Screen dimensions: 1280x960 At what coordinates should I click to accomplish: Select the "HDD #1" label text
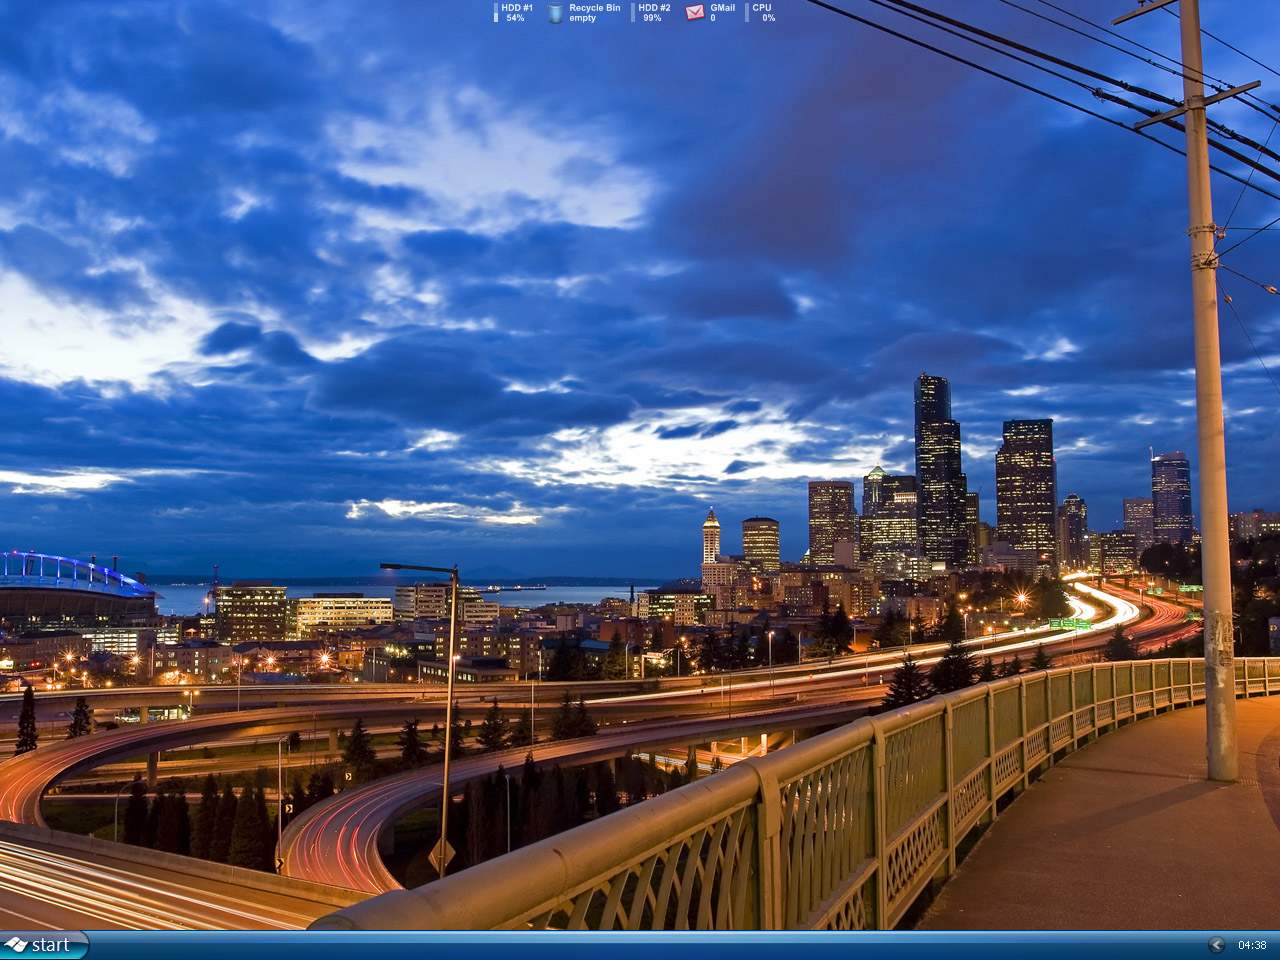[x=517, y=7]
